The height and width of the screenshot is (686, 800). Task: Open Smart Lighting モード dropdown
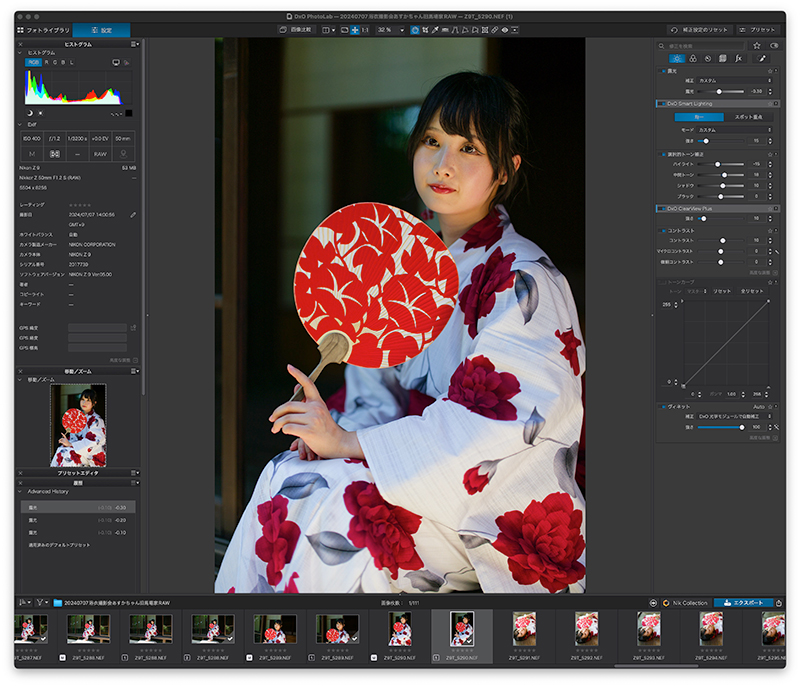tap(735, 130)
